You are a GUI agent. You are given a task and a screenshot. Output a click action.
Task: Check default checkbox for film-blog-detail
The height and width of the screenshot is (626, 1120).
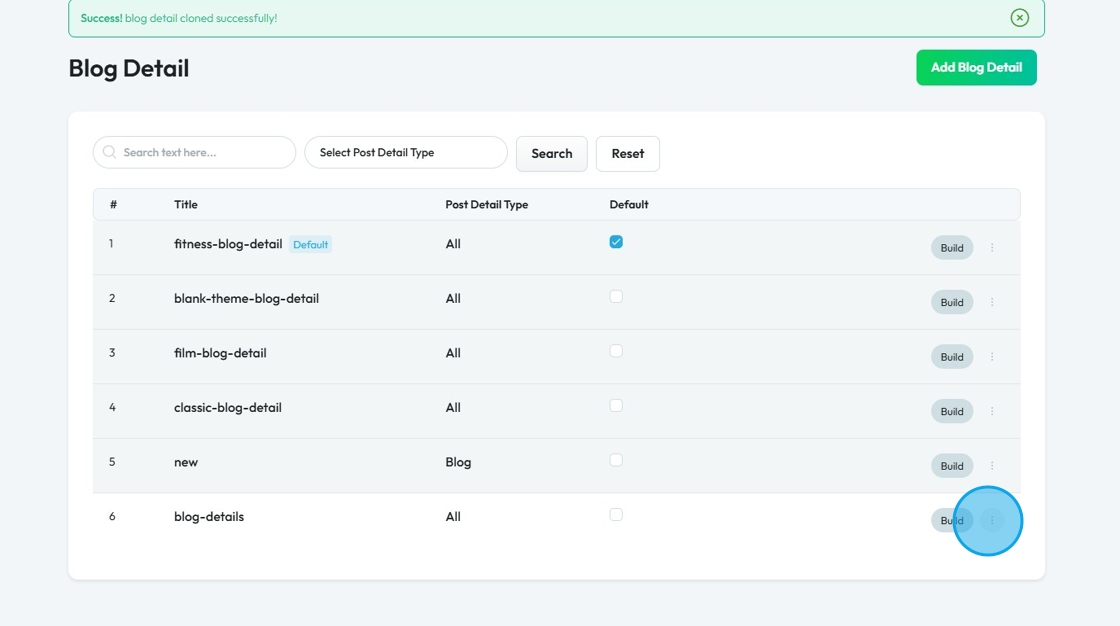[616, 351]
